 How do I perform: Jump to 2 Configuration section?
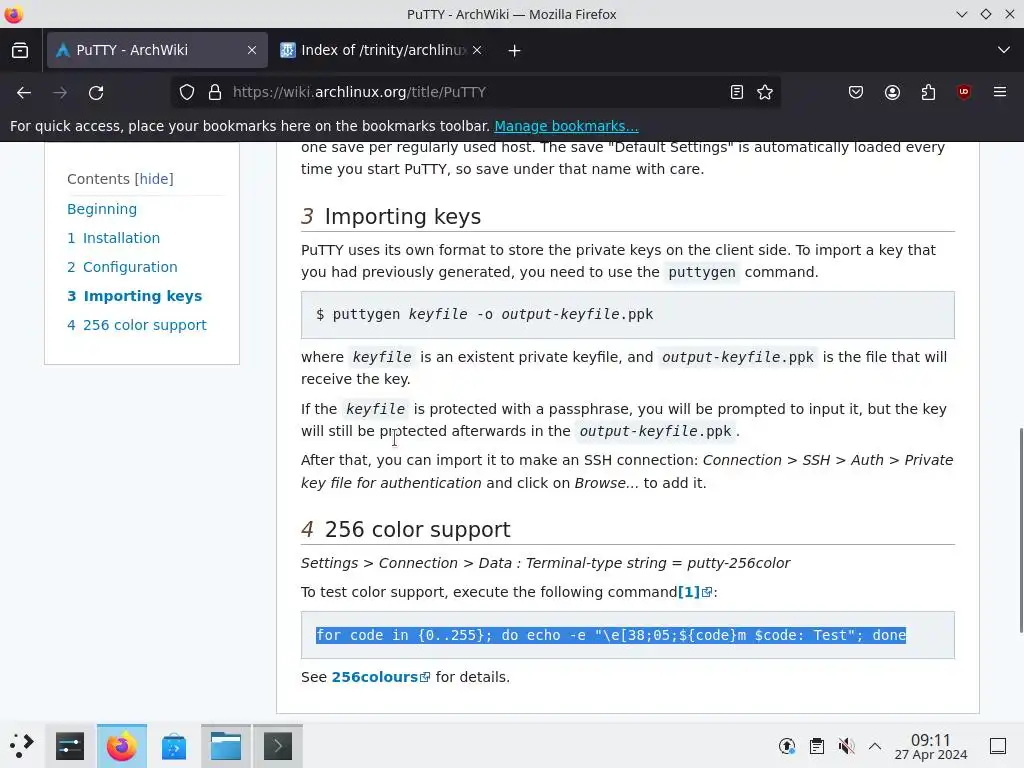pos(122,266)
